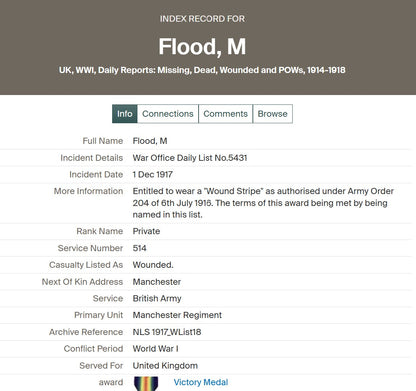
Task: Click the Served For United Kingdom value
Action: point(165,366)
